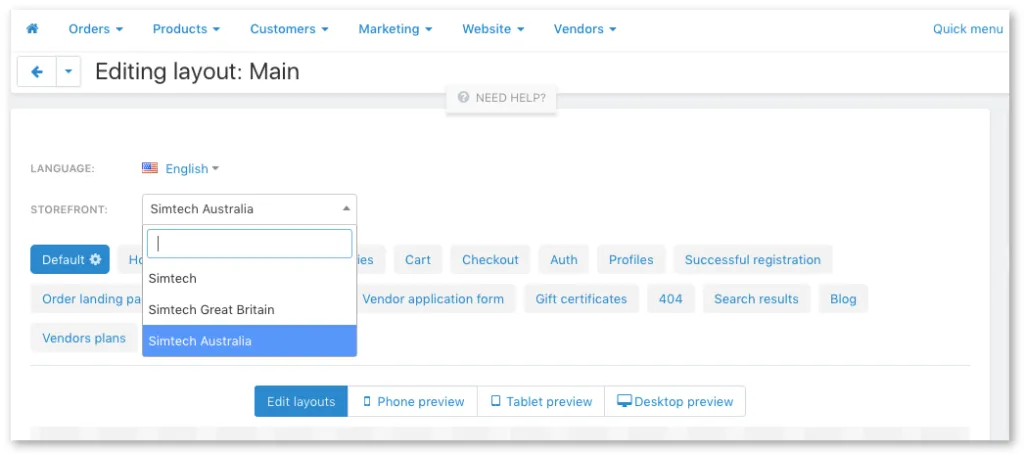
Task: Open the 404 layout page
Action: [x=671, y=299]
